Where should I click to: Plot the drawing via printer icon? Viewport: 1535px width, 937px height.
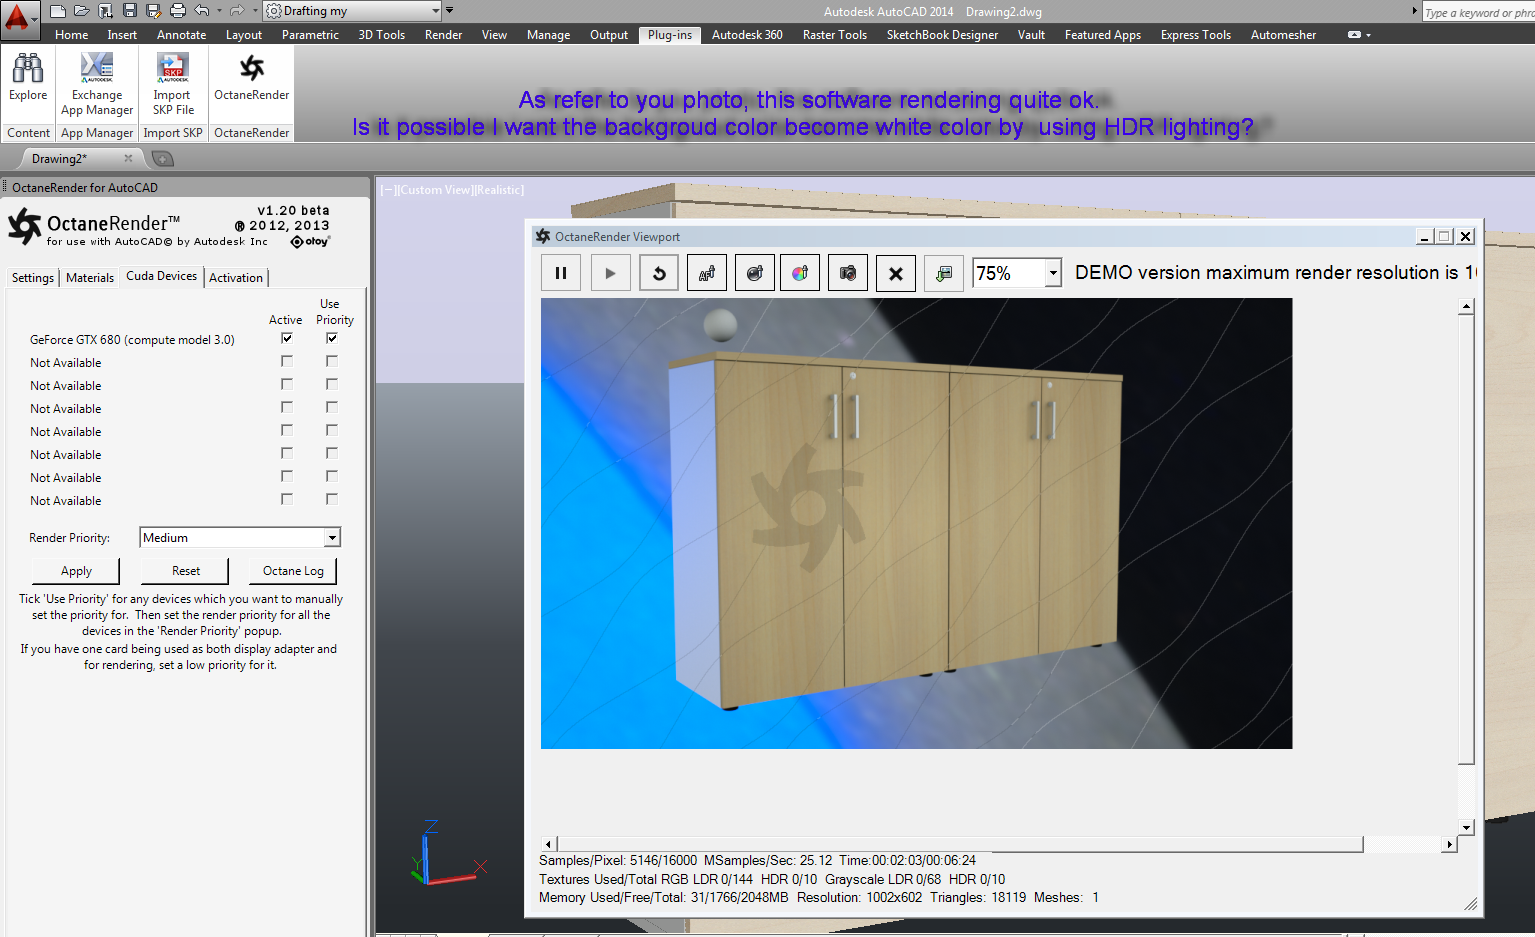(178, 11)
